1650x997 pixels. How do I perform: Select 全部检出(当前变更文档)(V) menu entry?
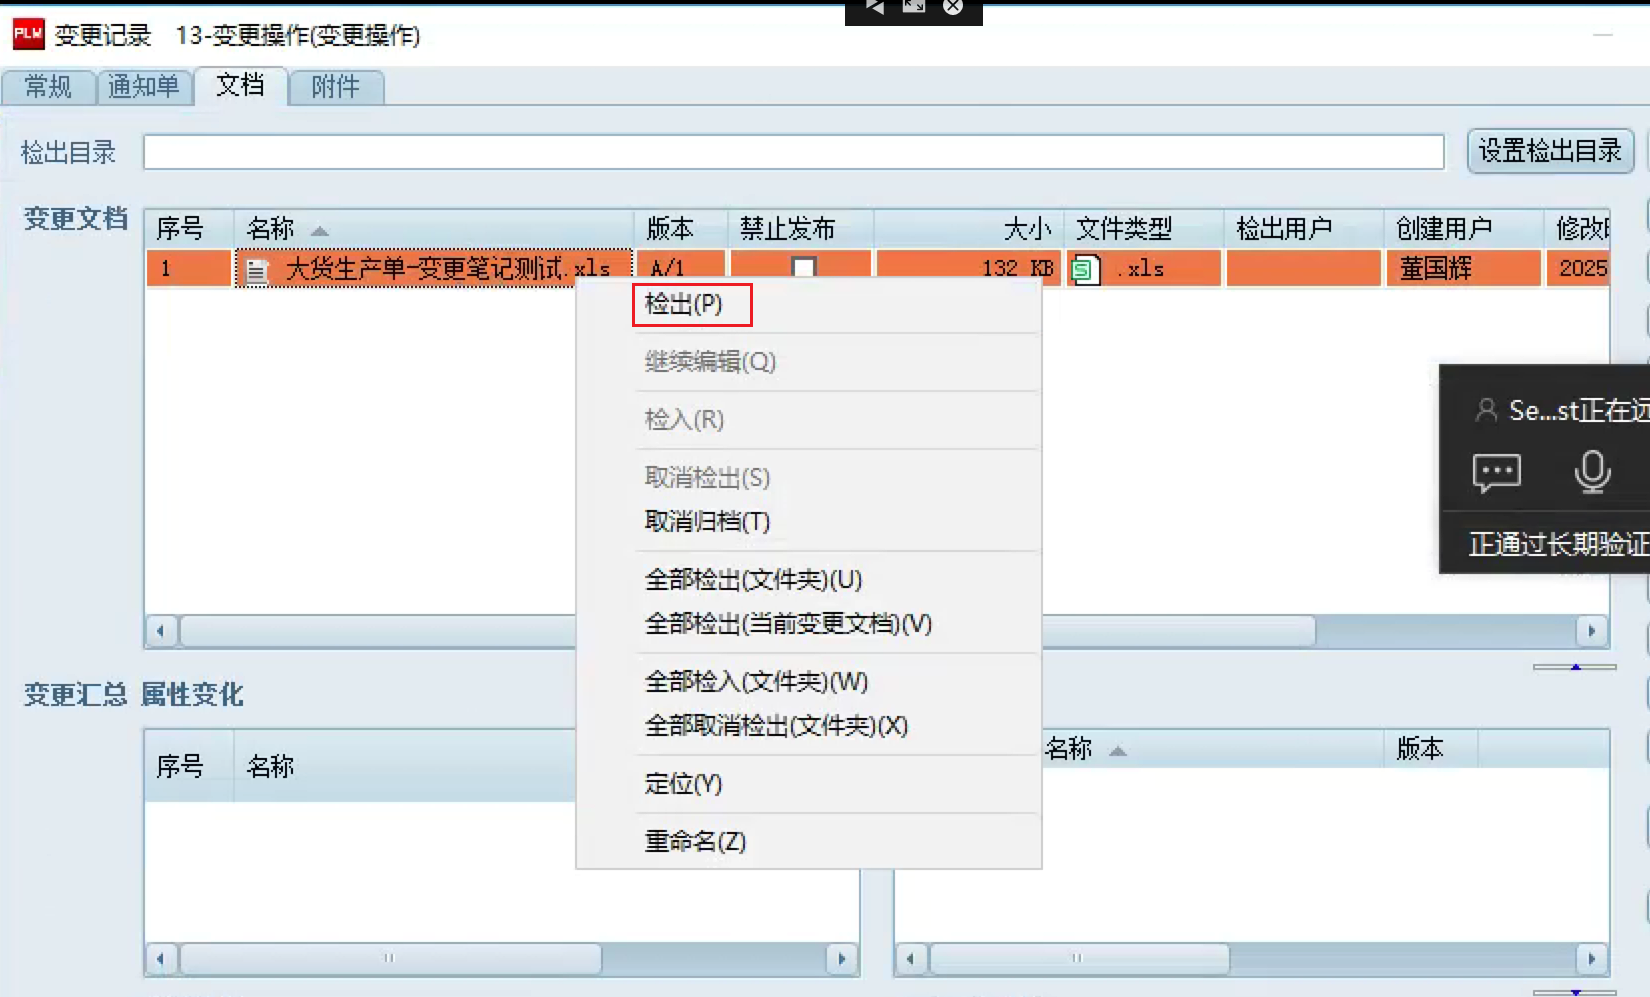point(808,624)
